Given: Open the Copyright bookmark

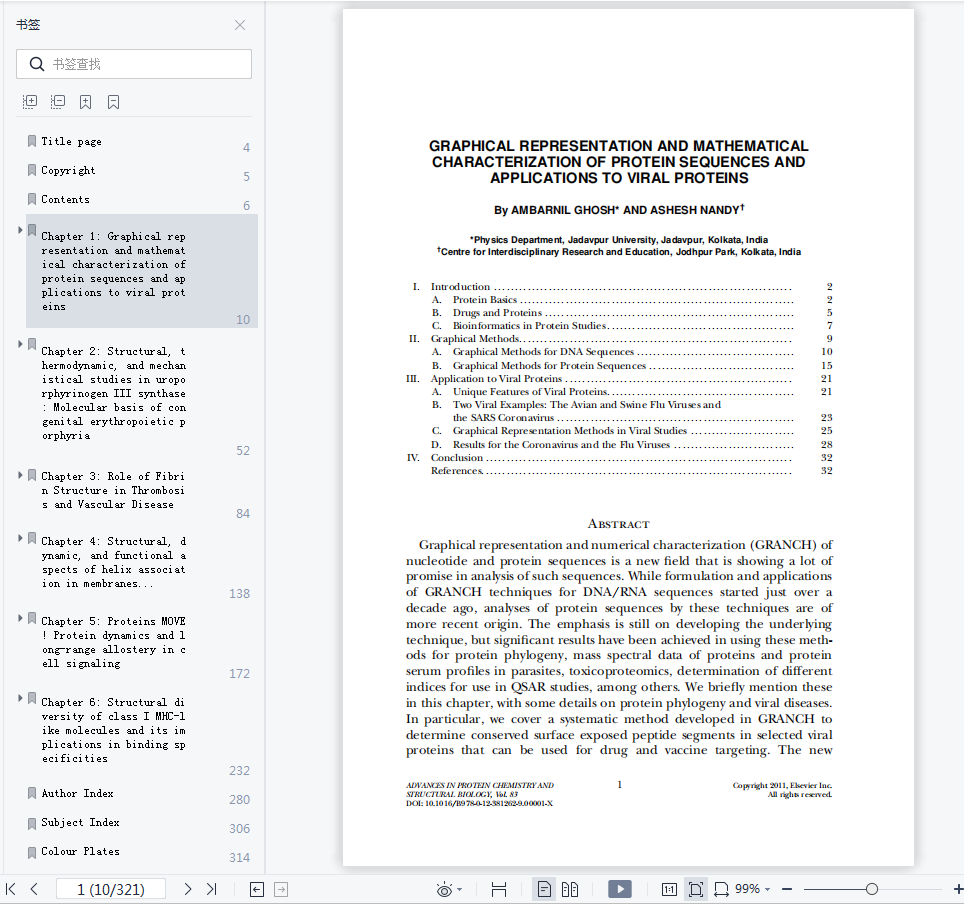Looking at the screenshot, I should (x=68, y=170).
